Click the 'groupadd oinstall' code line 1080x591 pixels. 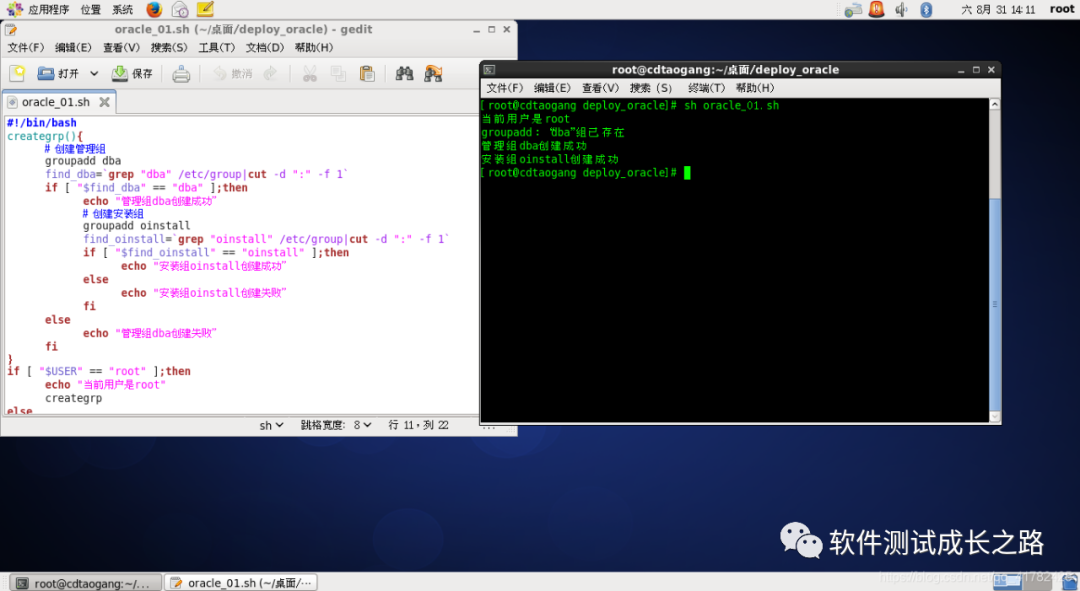(136, 226)
